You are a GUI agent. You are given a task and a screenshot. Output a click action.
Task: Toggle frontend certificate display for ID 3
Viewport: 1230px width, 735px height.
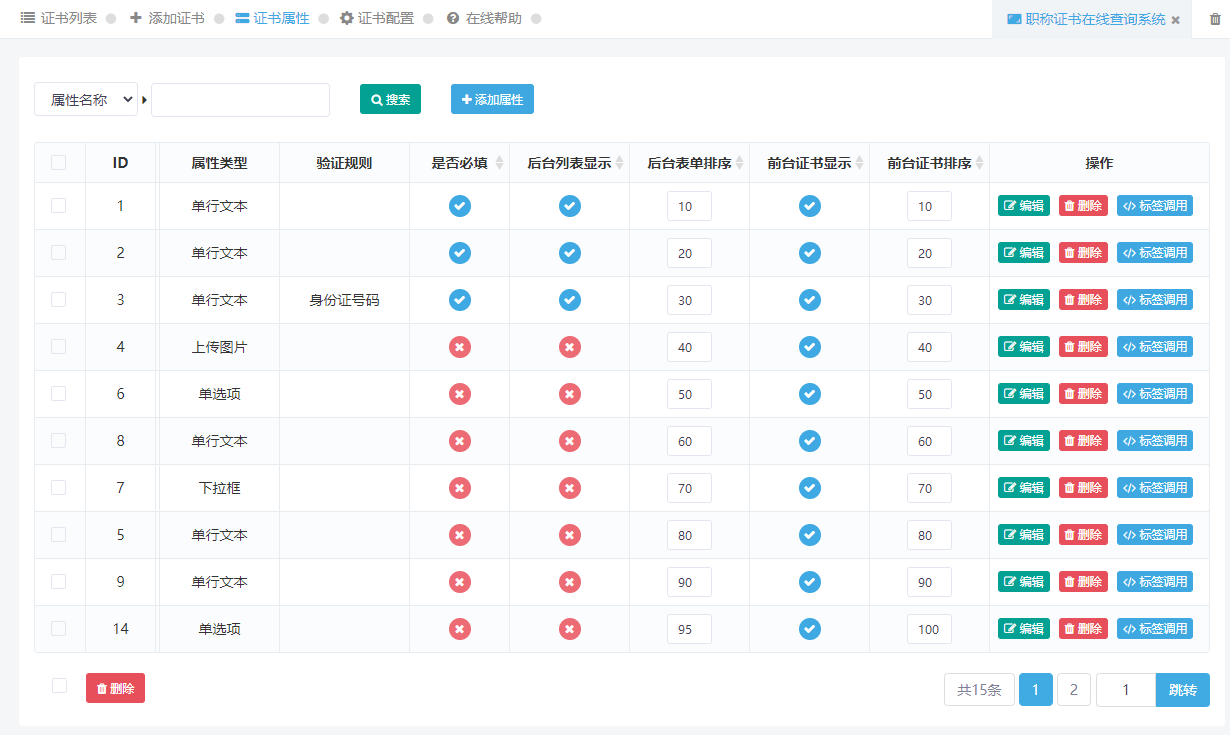click(810, 300)
